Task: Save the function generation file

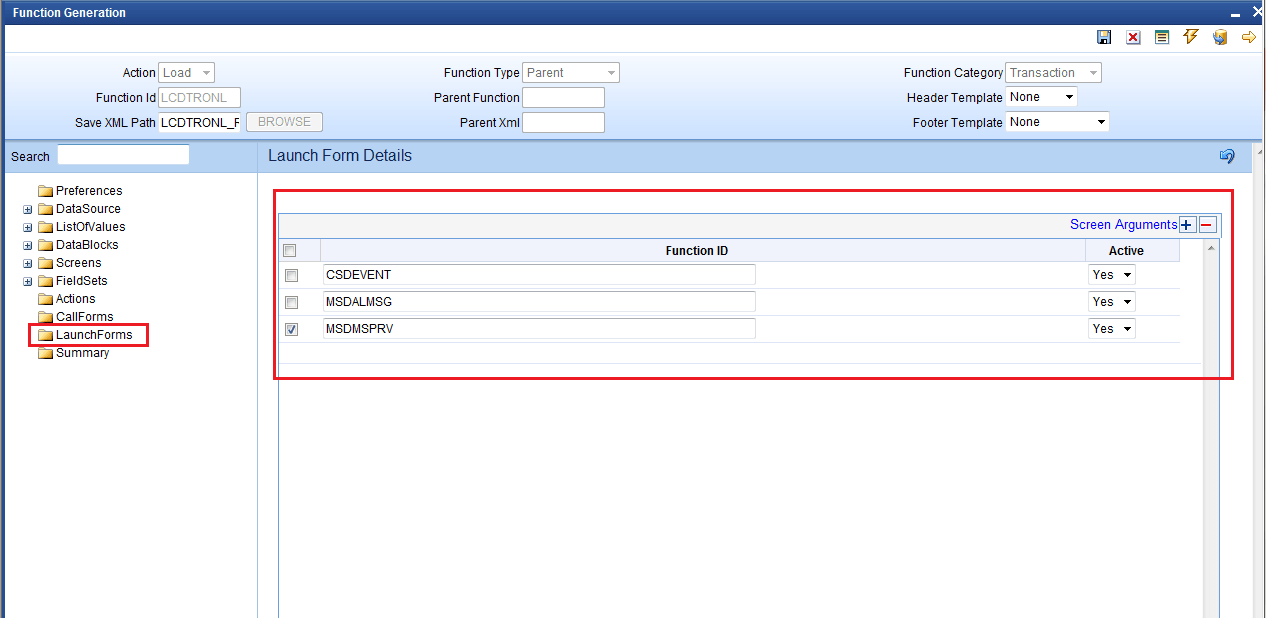Action: point(1104,37)
